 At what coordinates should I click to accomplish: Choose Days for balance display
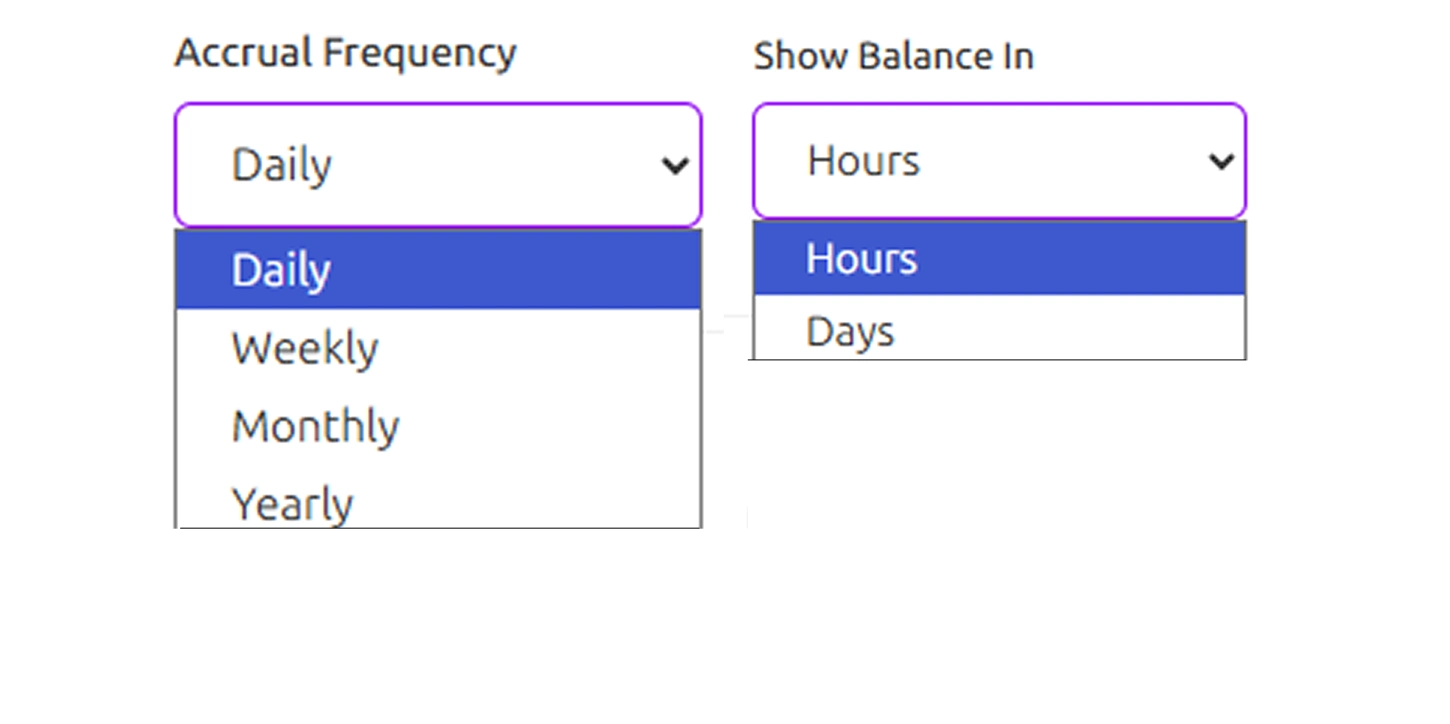tap(998, 332)
